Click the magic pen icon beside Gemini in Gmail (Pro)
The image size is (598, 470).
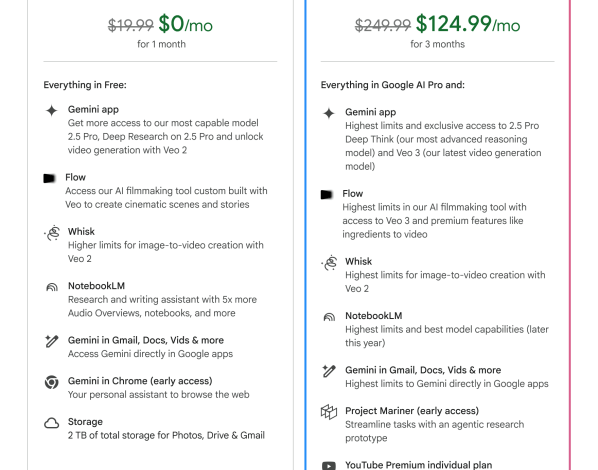(51, 341)
